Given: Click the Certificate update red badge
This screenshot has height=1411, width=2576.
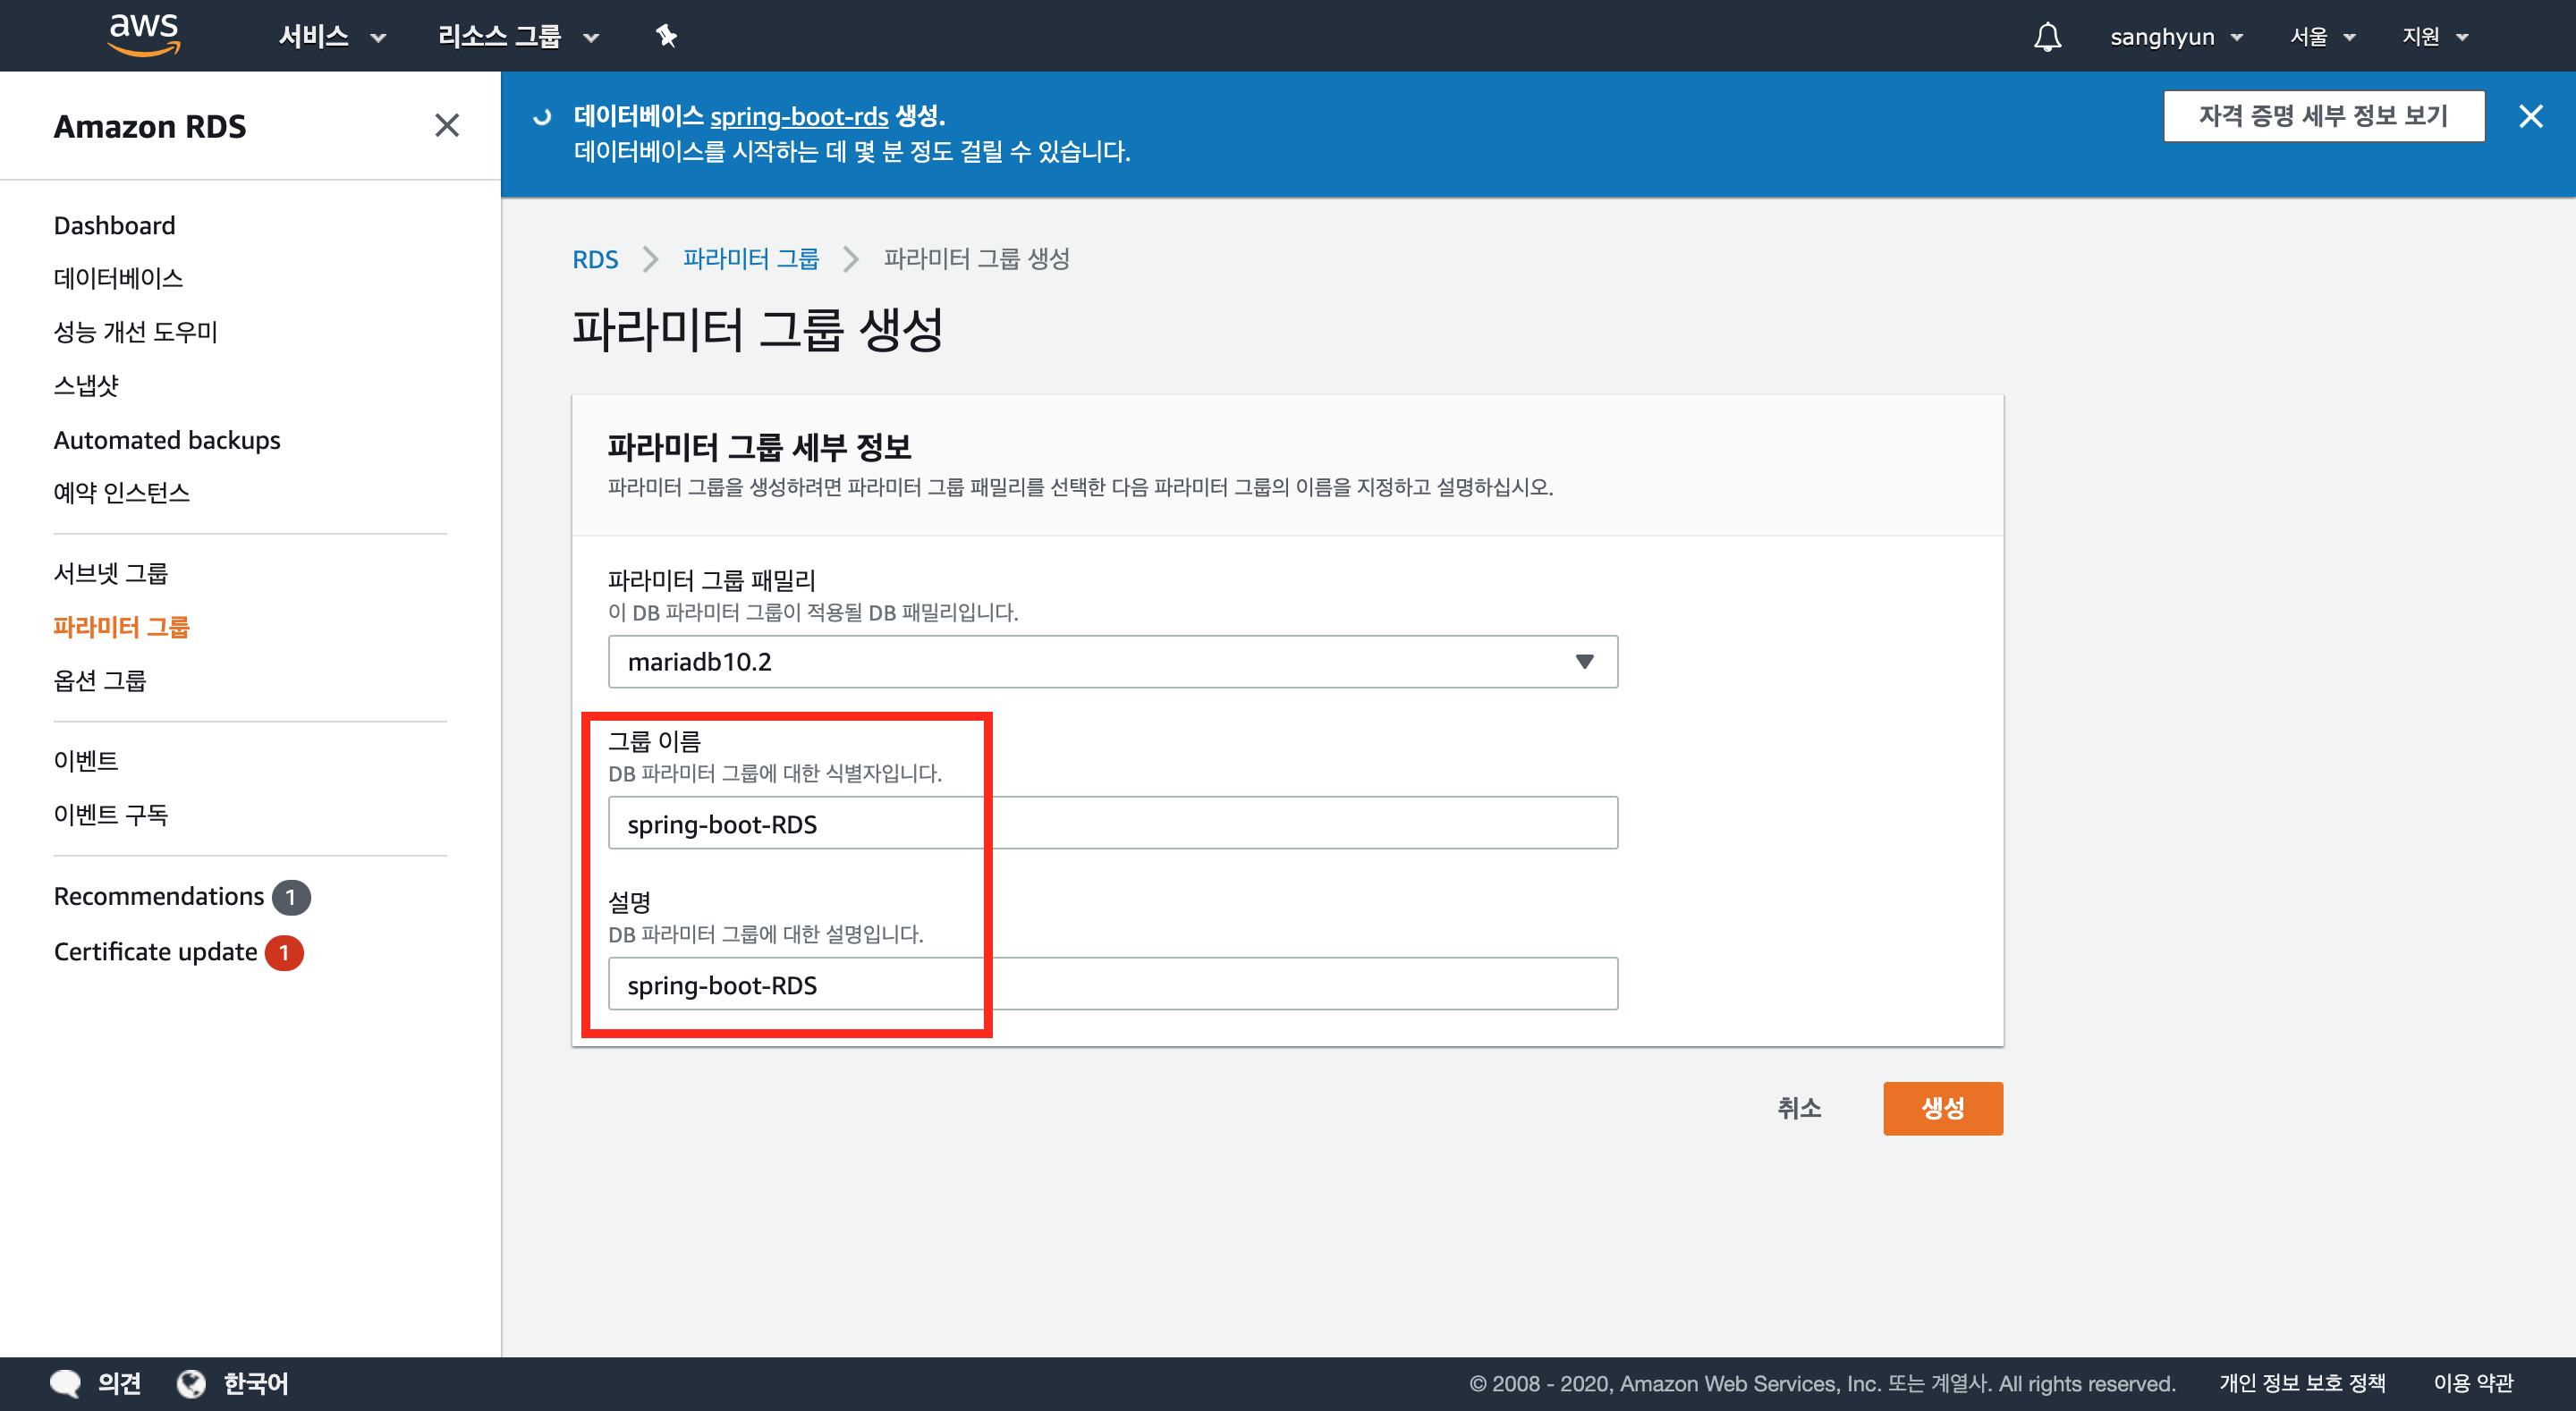Looking at the screenshot, I should (284, 952).
